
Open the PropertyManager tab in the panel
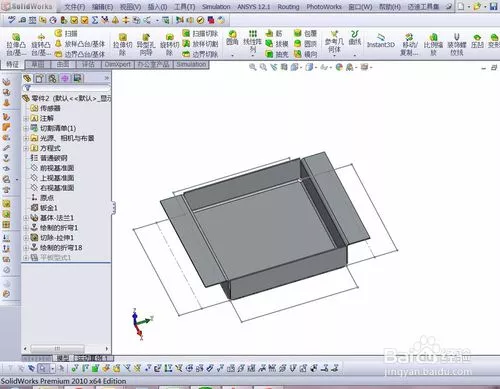[40, 79]
